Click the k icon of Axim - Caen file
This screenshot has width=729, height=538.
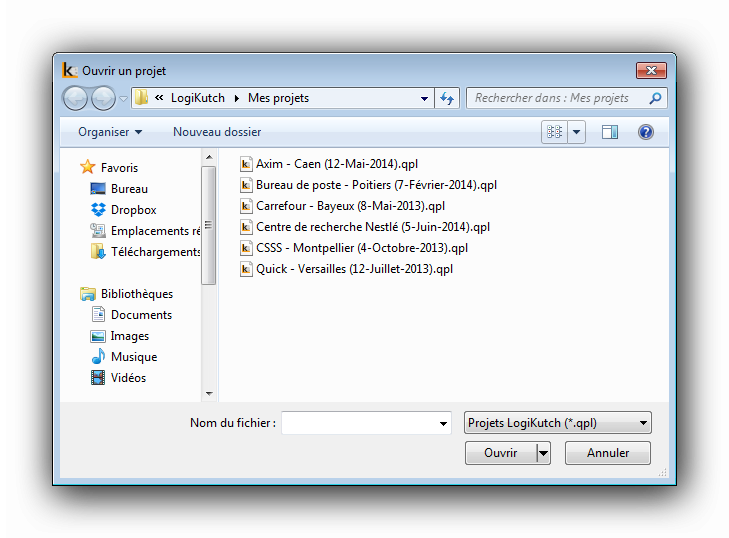245,164
